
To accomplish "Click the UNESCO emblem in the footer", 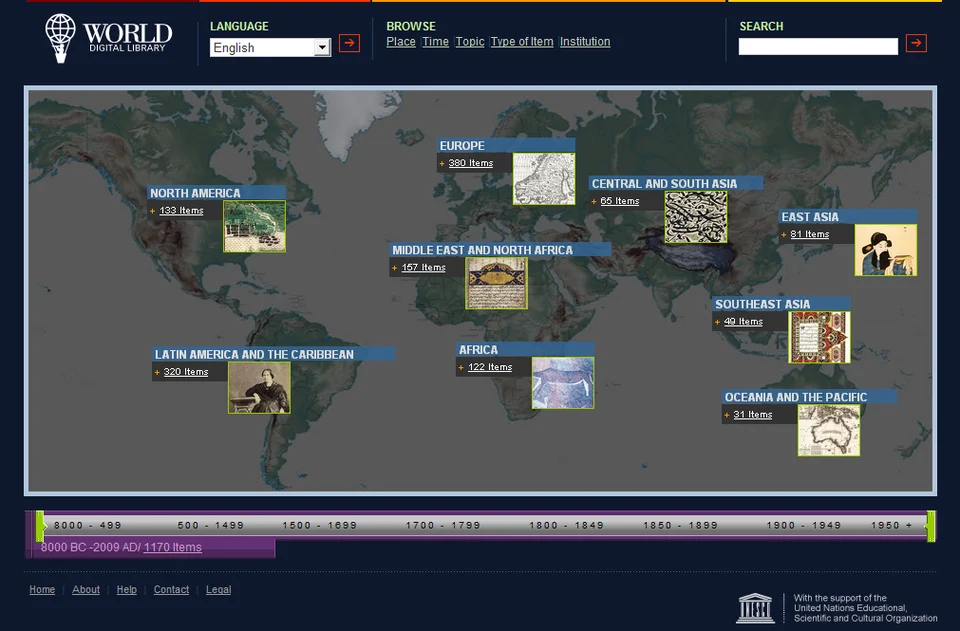I will [x=757, y=606].
